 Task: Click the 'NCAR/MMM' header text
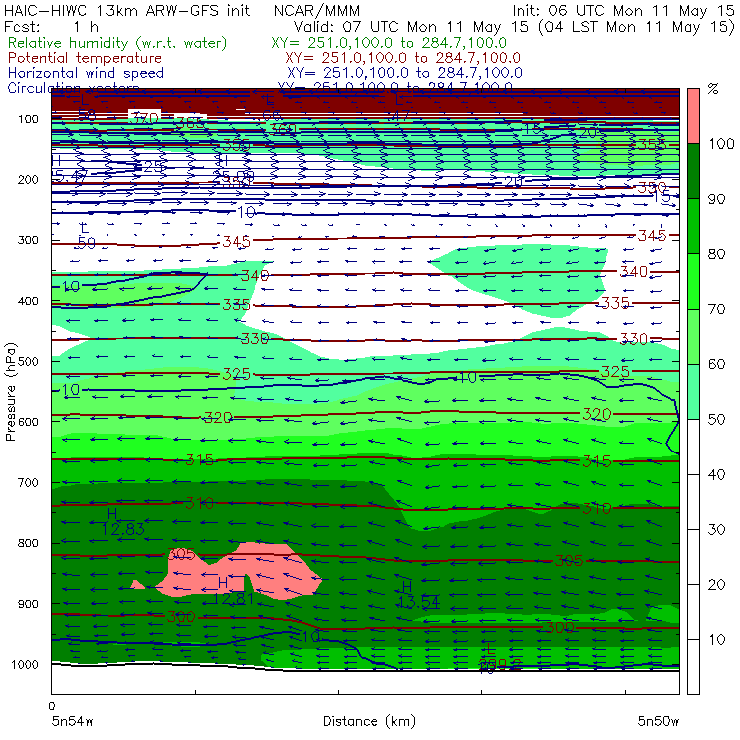point(317,11)
